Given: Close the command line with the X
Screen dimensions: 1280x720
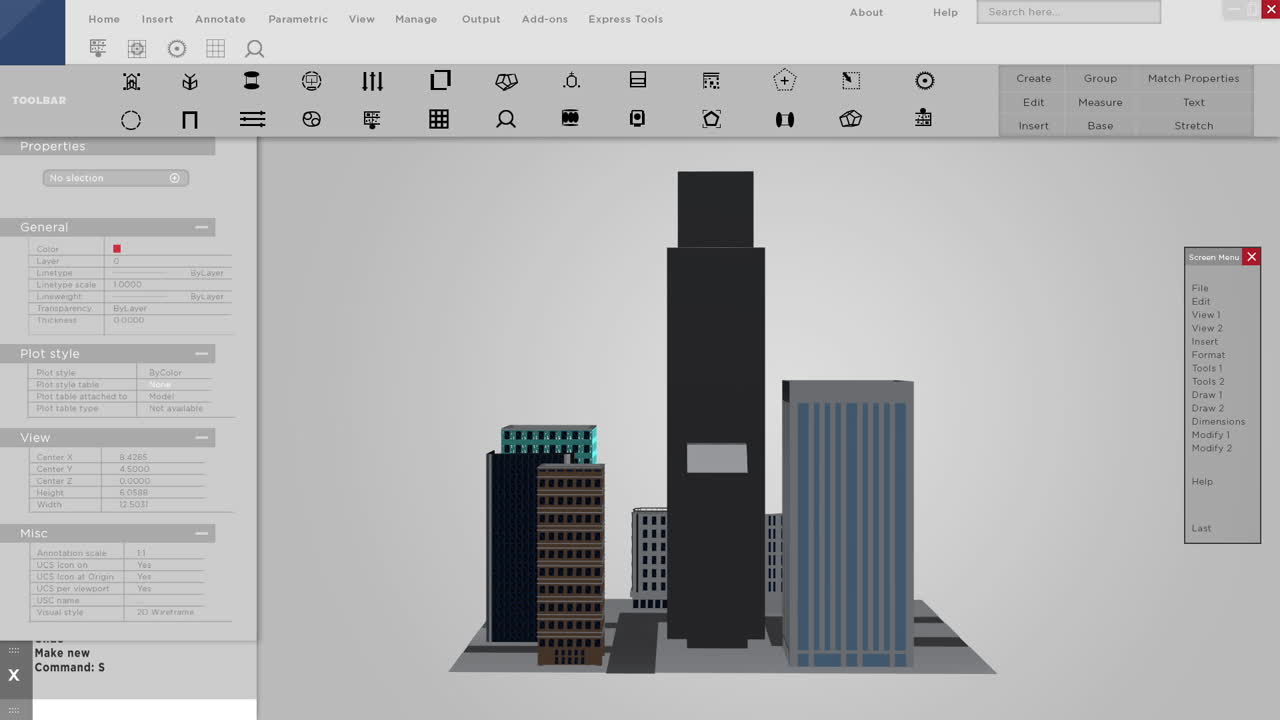Looking at the screenshot, I should [14, 675].
